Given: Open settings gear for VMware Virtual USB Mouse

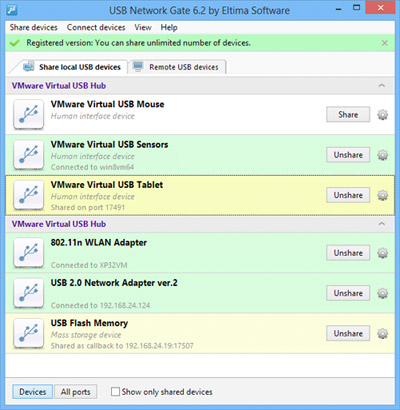Looking at the screenshot, I should 382,115.
